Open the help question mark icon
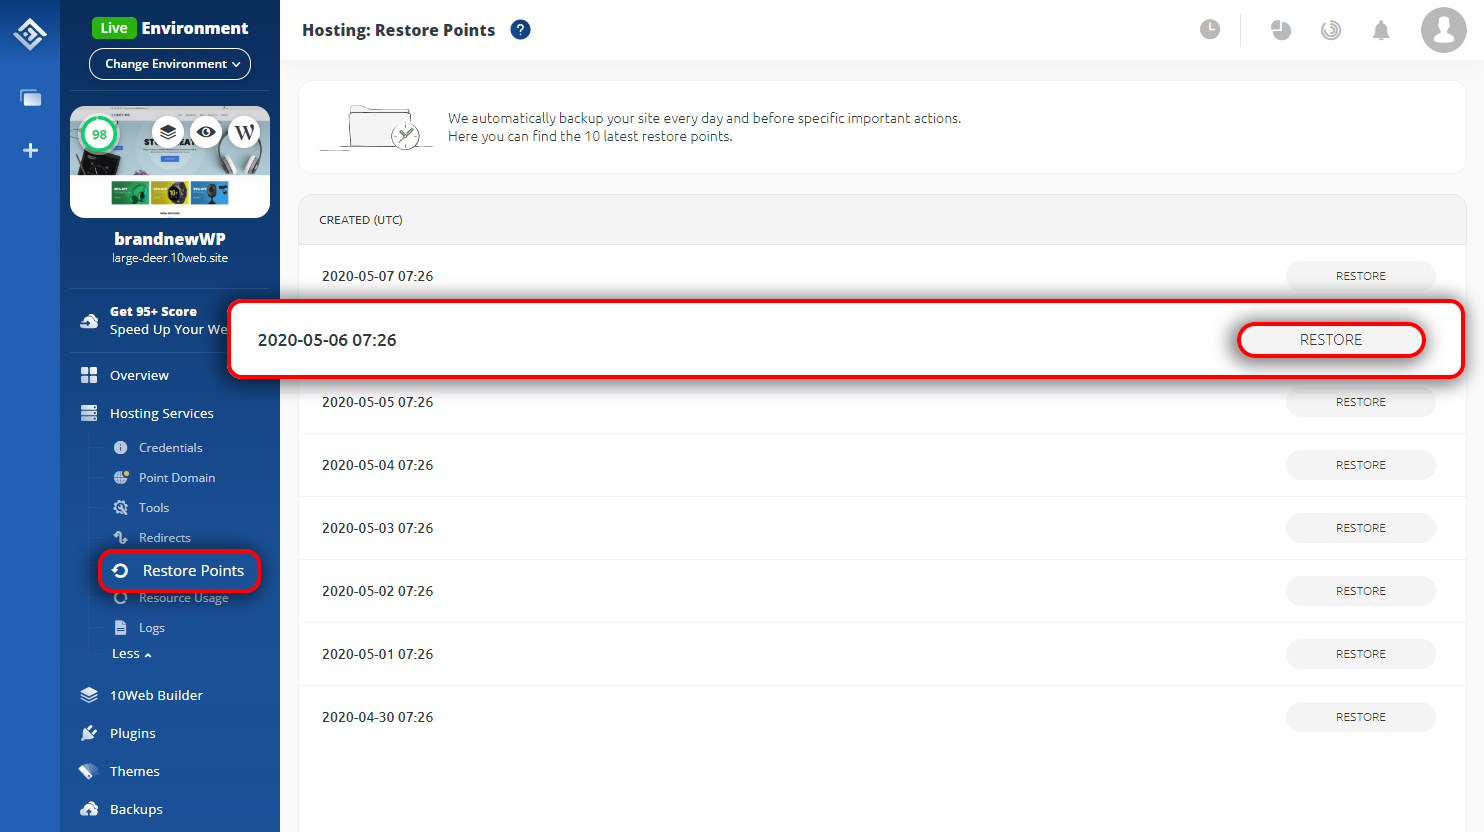The image size is (1484, 832). 520,30
